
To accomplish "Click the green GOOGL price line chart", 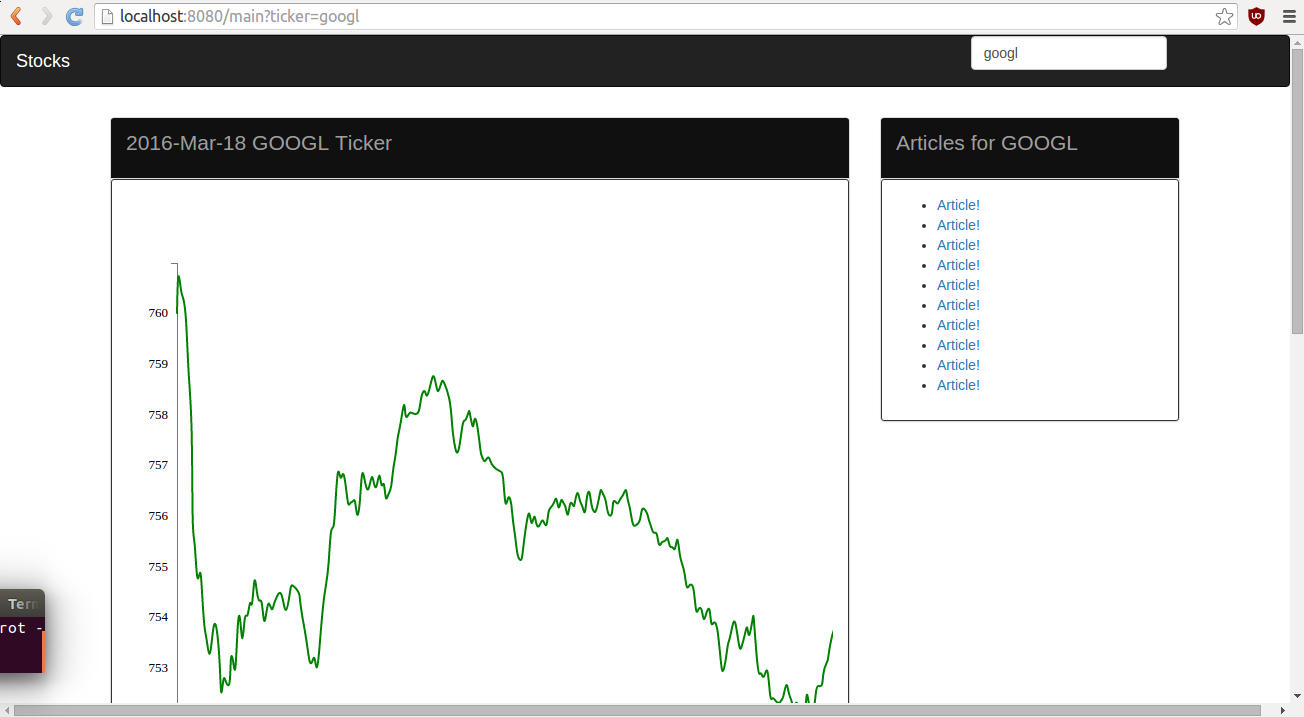I will (504, 488).
